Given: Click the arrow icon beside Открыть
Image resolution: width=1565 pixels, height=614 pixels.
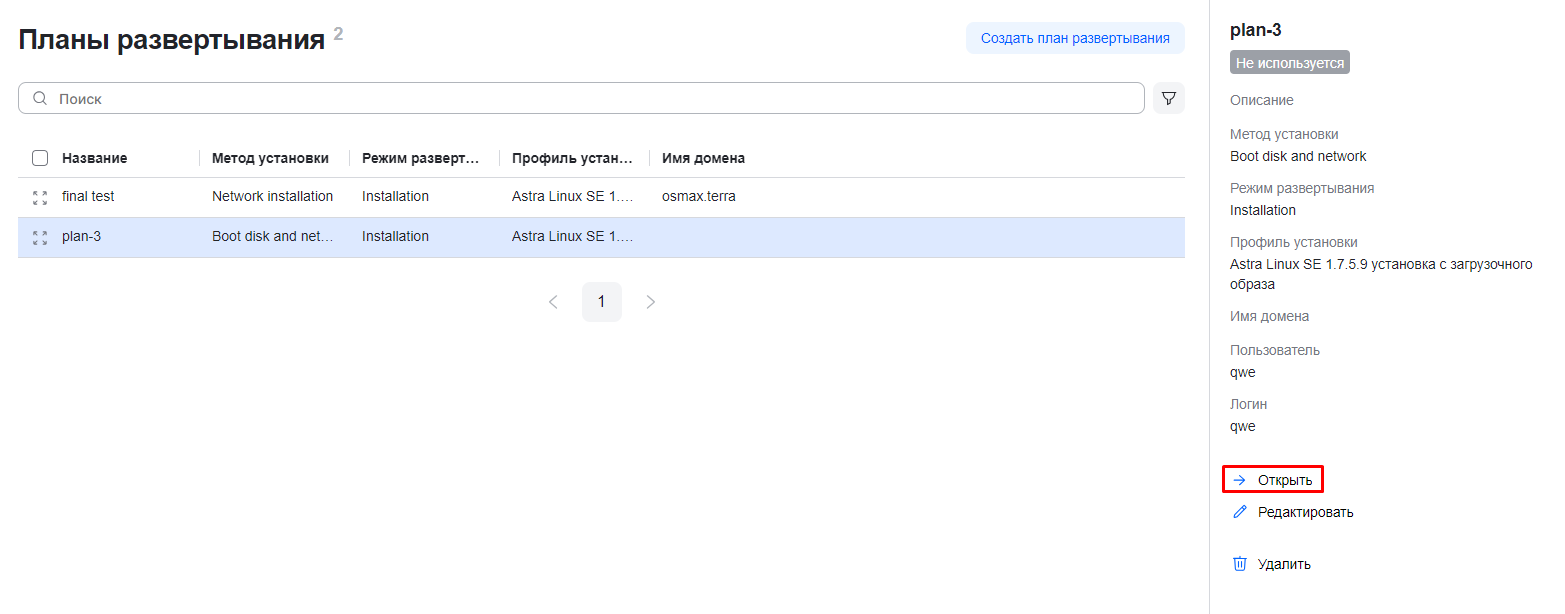Looking at the screenshot, I should [1240, 480].
